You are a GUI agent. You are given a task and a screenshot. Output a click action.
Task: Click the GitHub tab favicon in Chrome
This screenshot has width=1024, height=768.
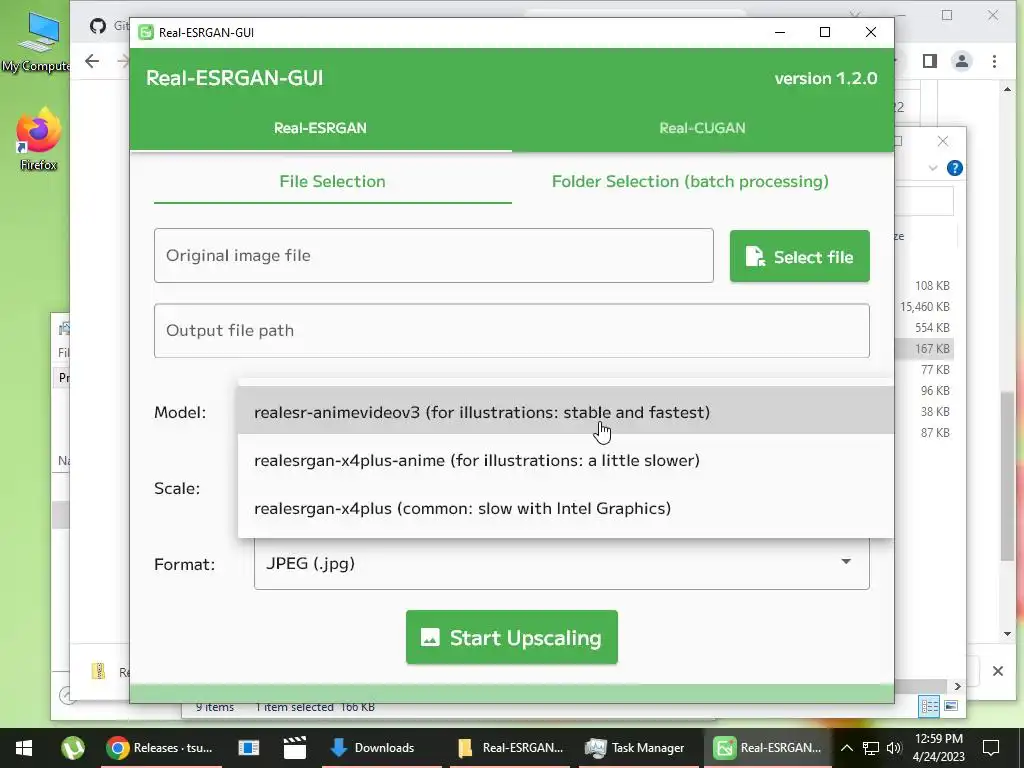point(98,26)
